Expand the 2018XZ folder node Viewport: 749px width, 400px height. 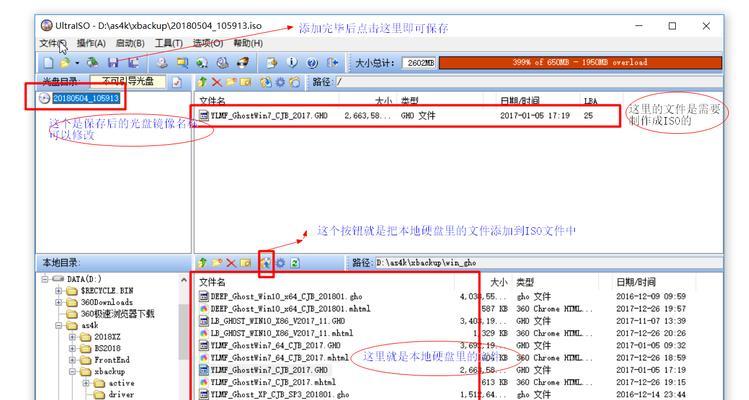tap(73, 337)
